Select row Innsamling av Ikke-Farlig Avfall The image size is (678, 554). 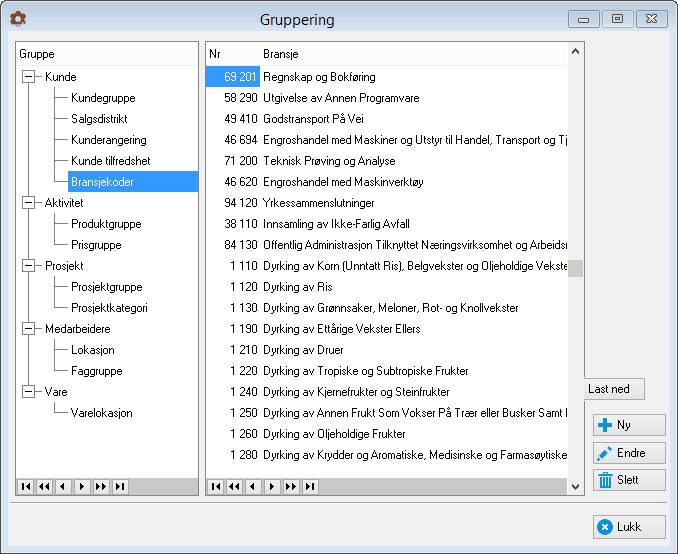coord(387,224)
